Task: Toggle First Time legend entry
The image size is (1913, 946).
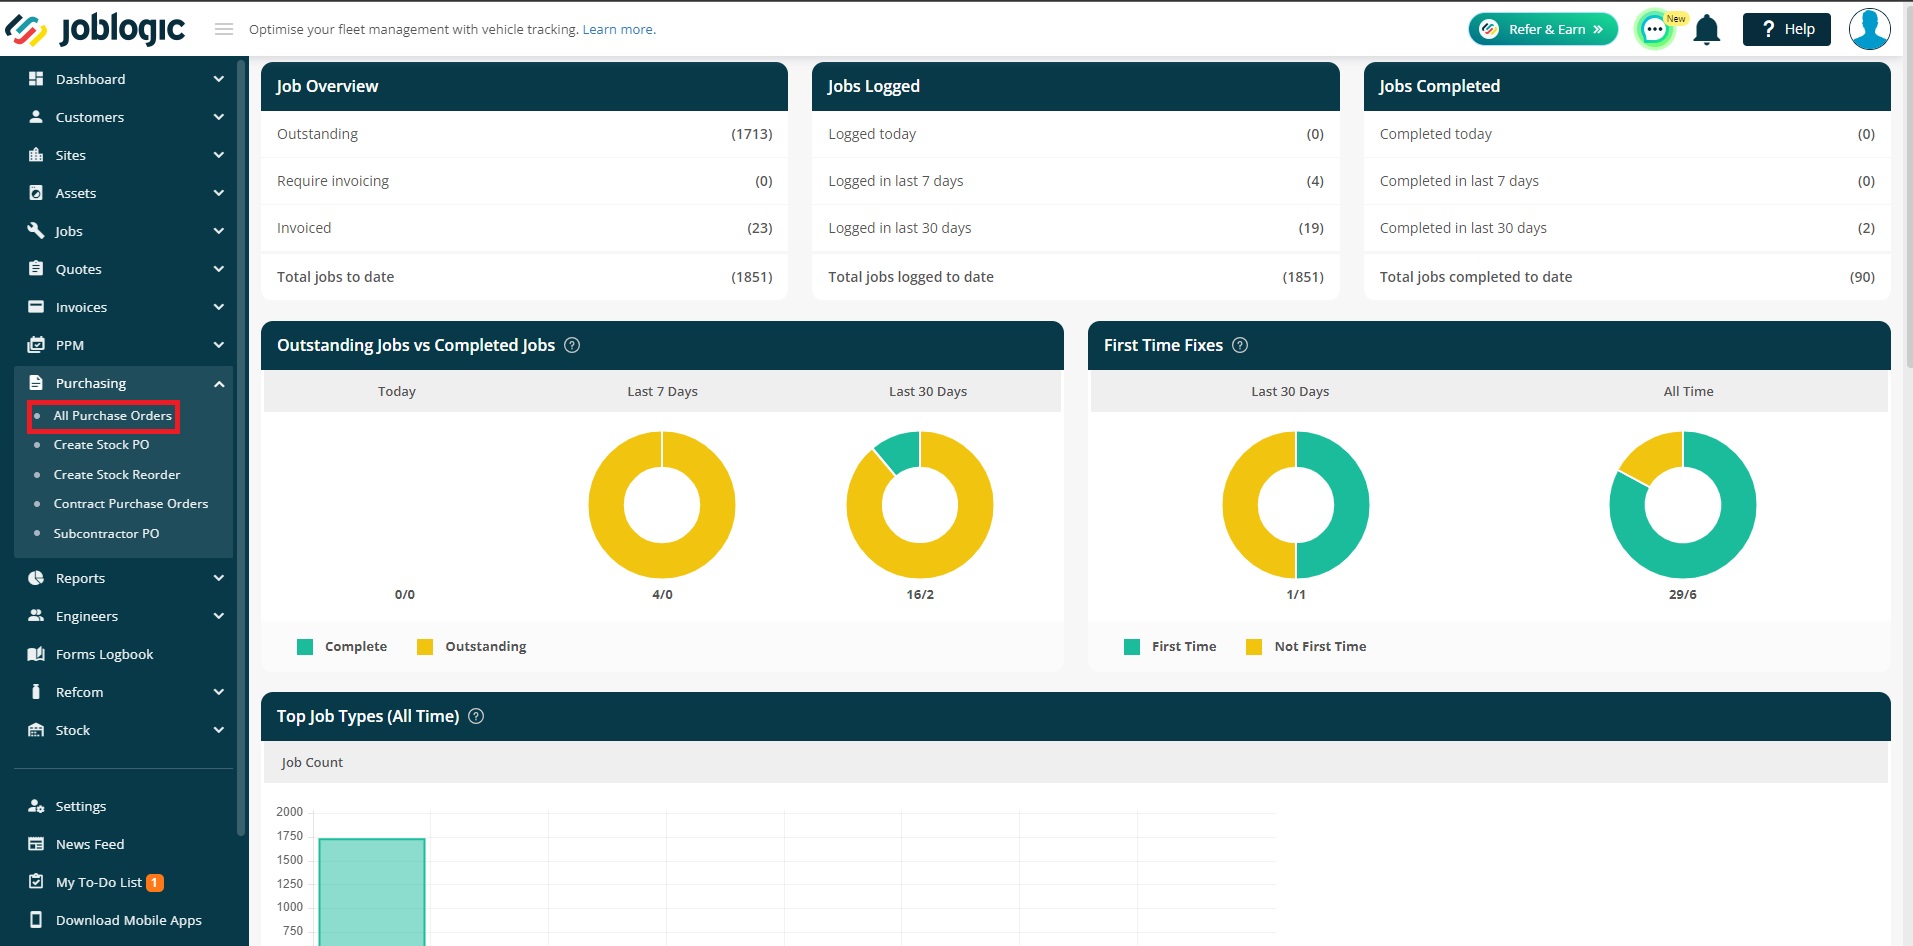Action: [x=1170, y=647]
